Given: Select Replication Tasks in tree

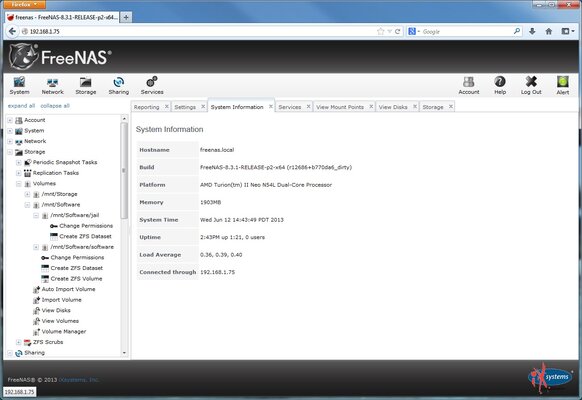Looking at the screenshot, I should pyautogui.click(x=56, y=173).
